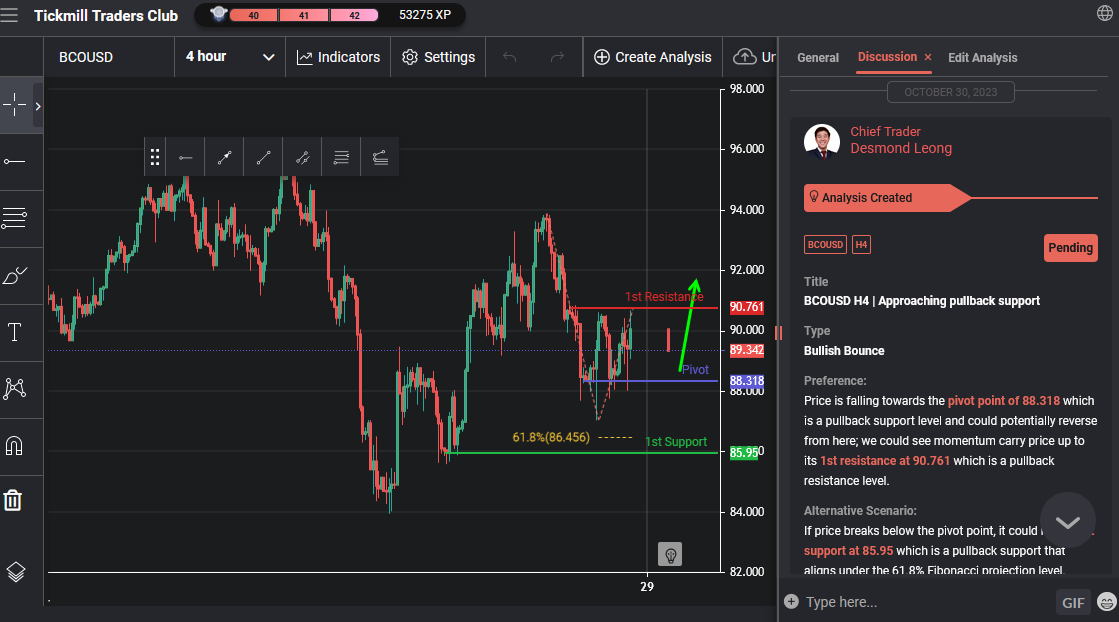Open the GIF picker
1119x622 pixels.
(1073, 603)
